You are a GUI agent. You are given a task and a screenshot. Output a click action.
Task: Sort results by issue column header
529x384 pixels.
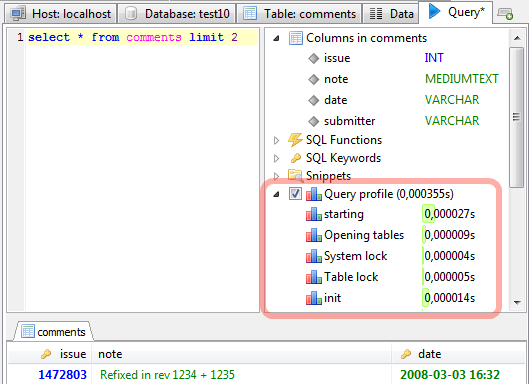point(49,354)
